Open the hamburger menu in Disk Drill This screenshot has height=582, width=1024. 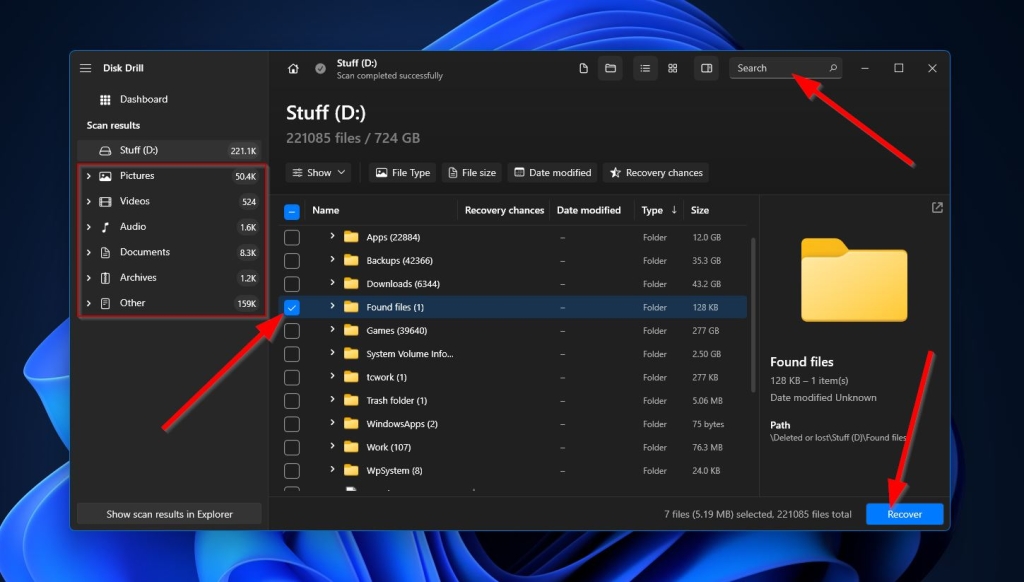[85, 67]
